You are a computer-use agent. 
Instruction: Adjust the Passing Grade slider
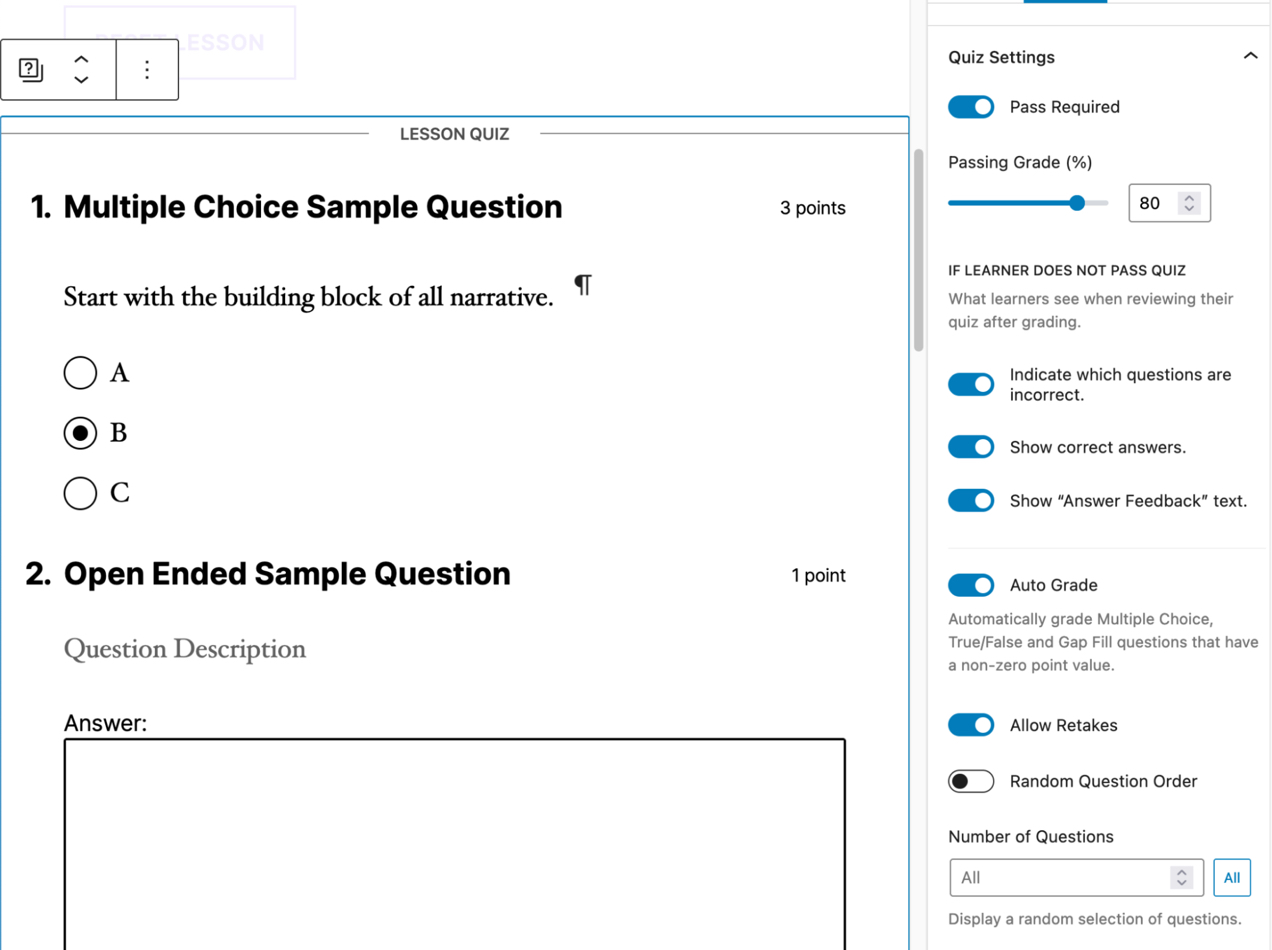click(x=1028, y=203)
